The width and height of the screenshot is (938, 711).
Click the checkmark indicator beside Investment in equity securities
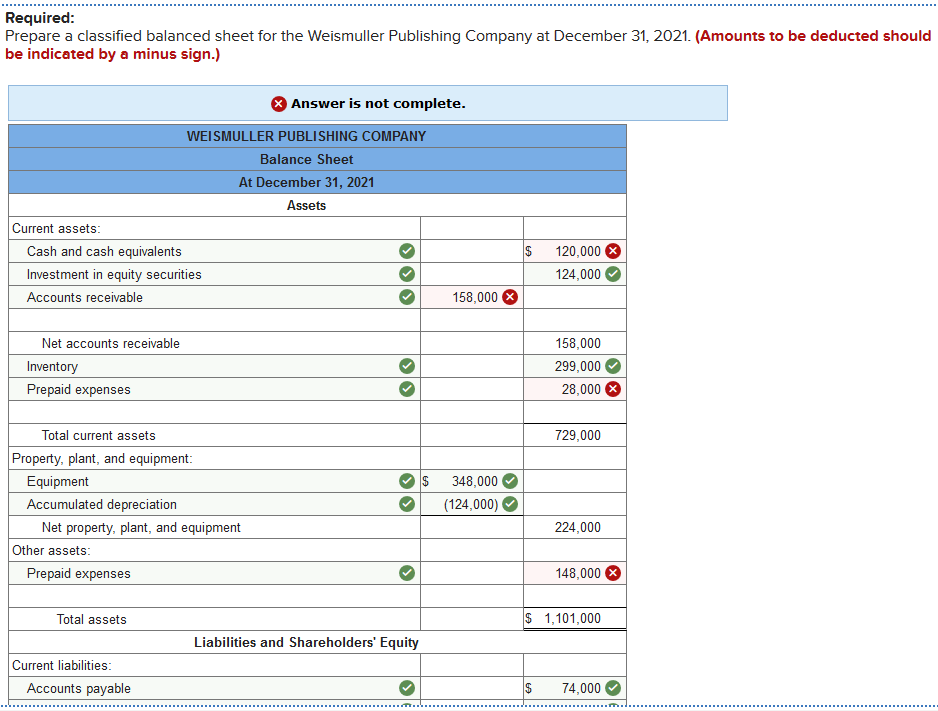pos(406,274)
